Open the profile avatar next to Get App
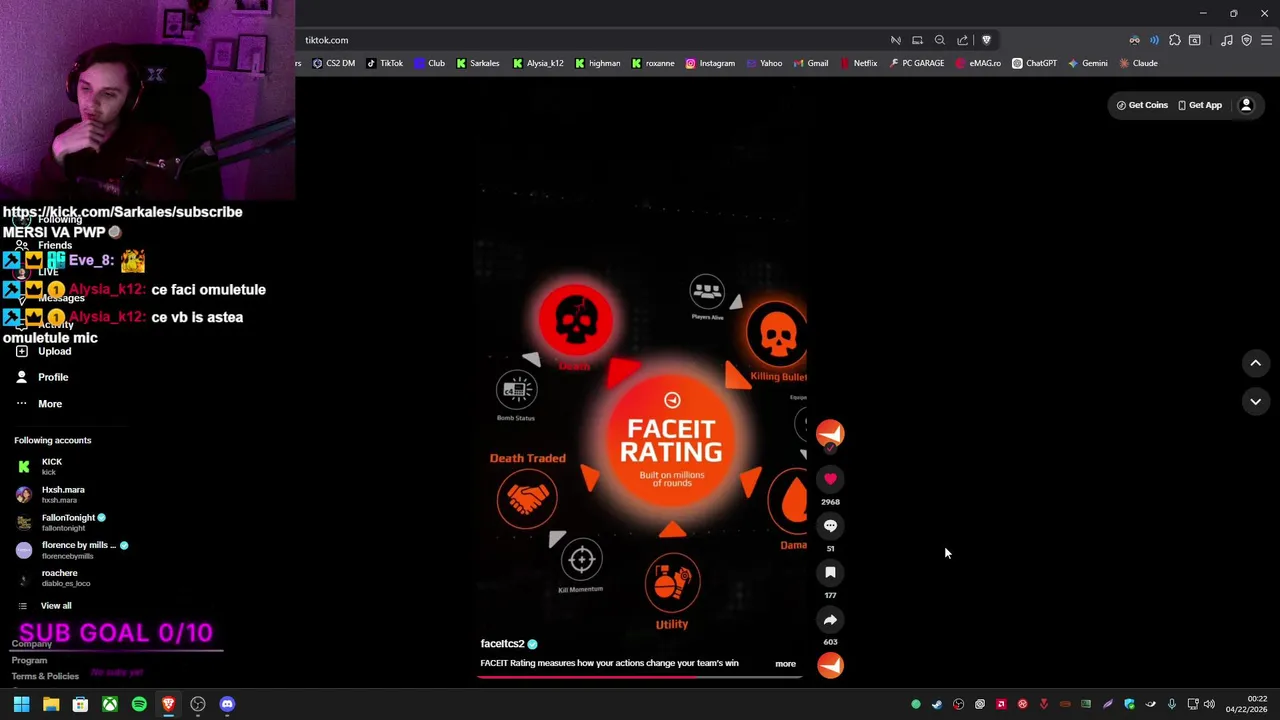The width and height of the screenshot is (1280, 720). click(1246, 105)
